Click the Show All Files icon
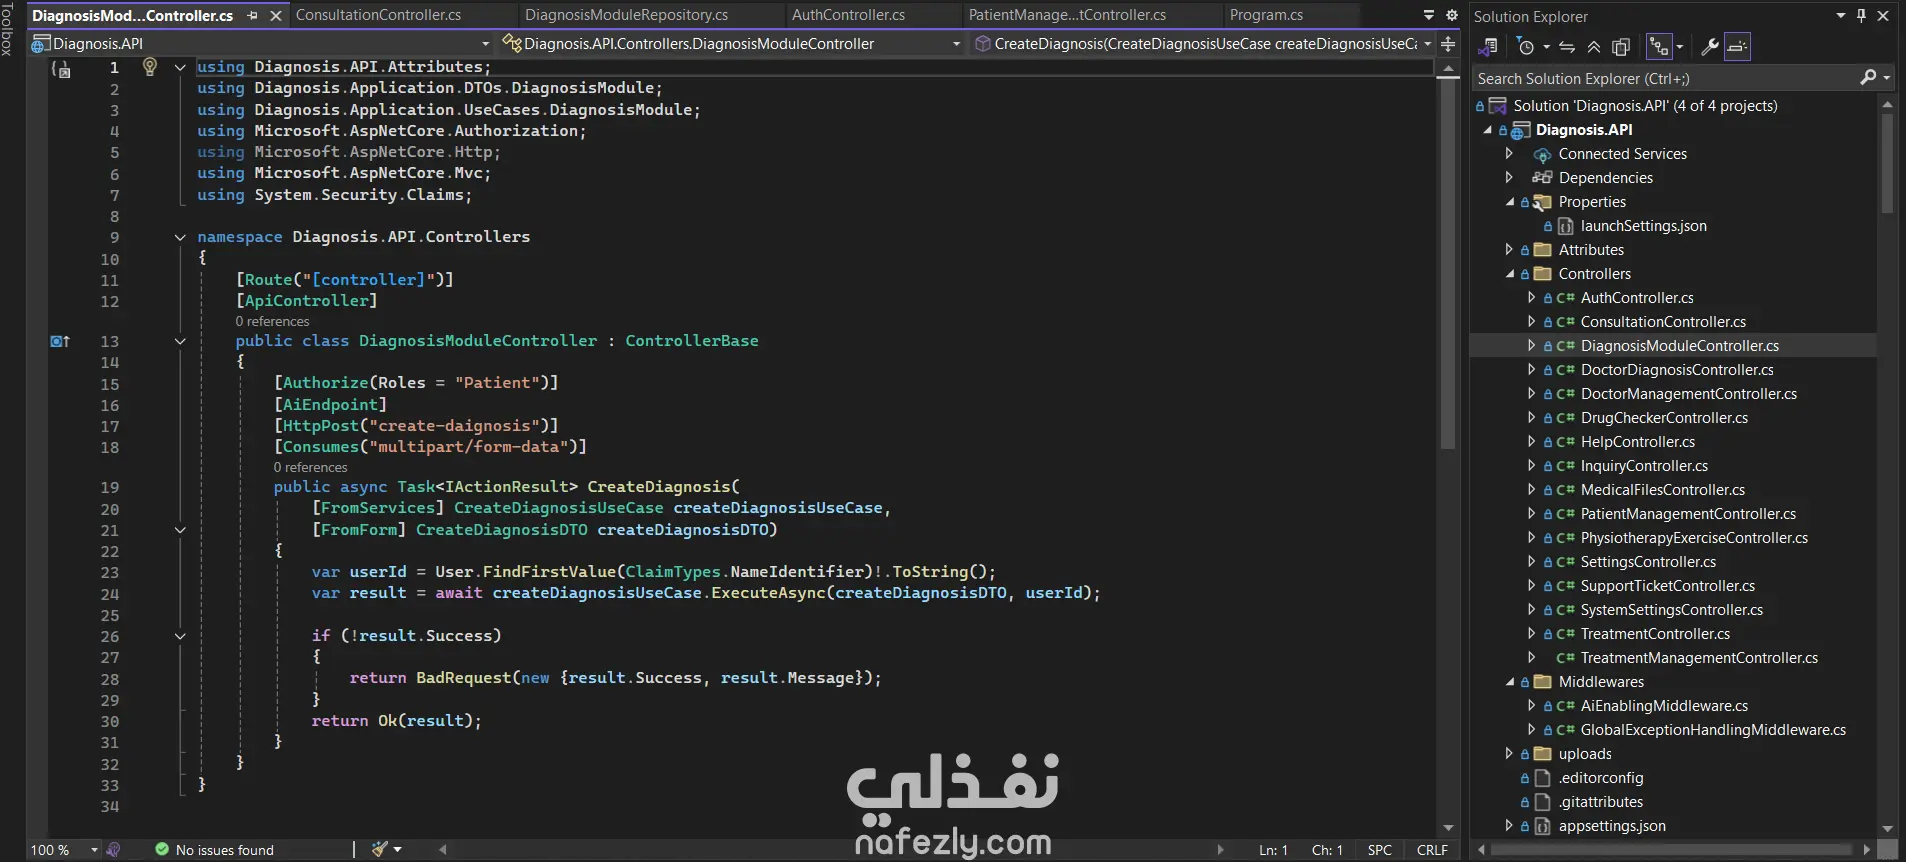The image size is (1906, 862). tap(1621, 47)
